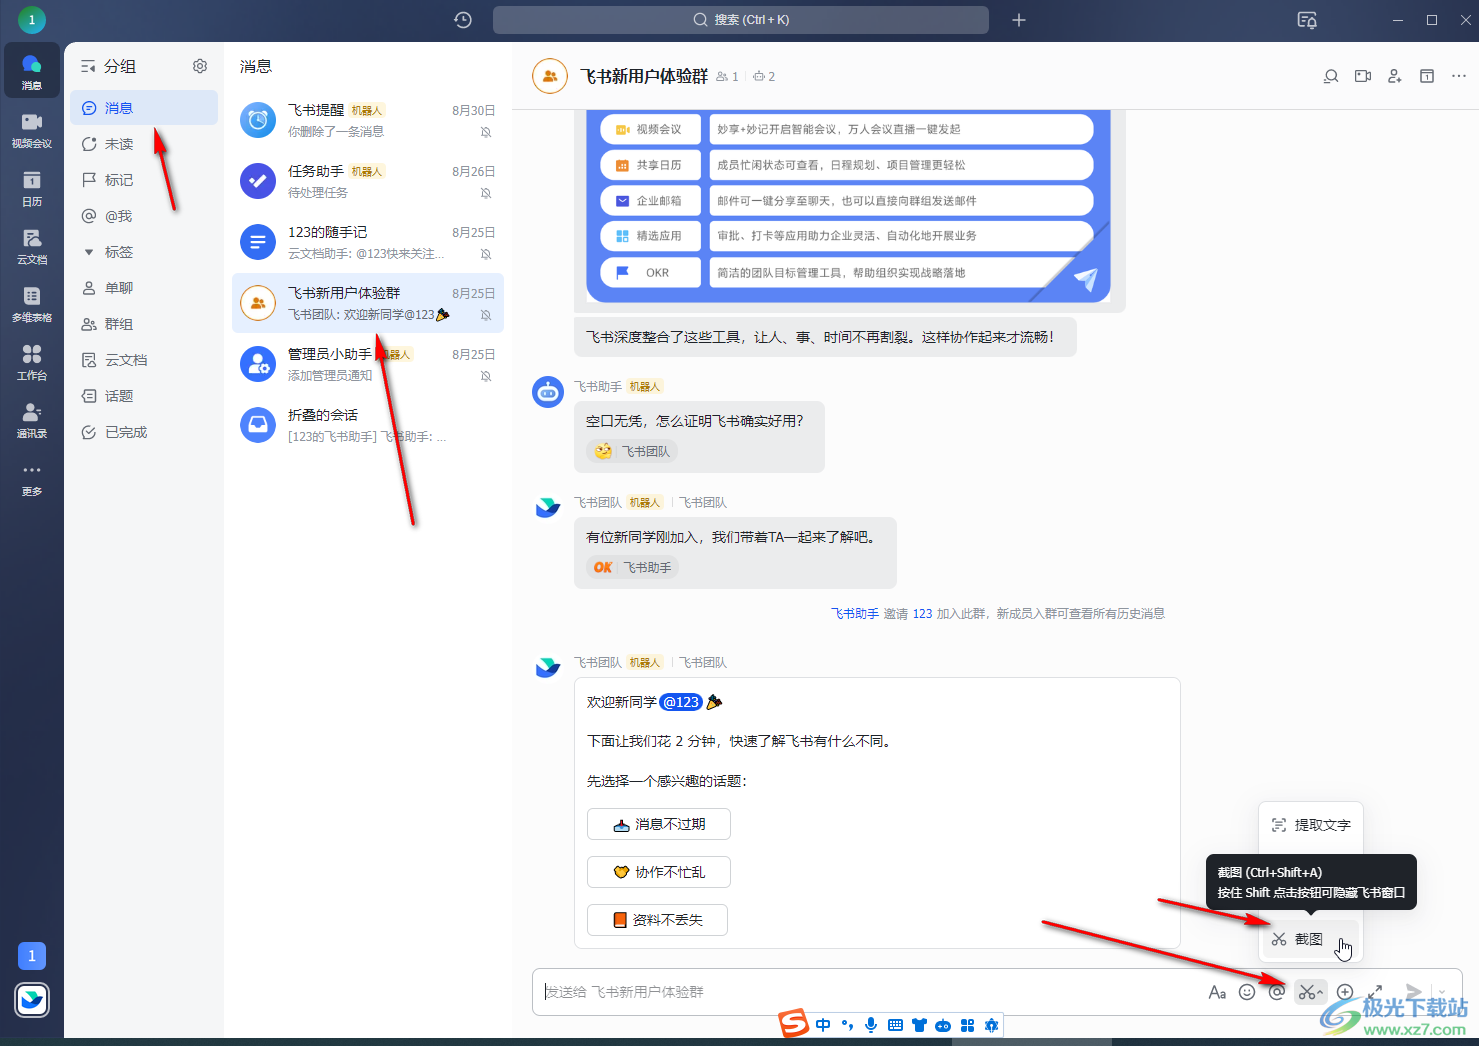
Task: Open the history clock icon beside search
Action: (463, 20)
